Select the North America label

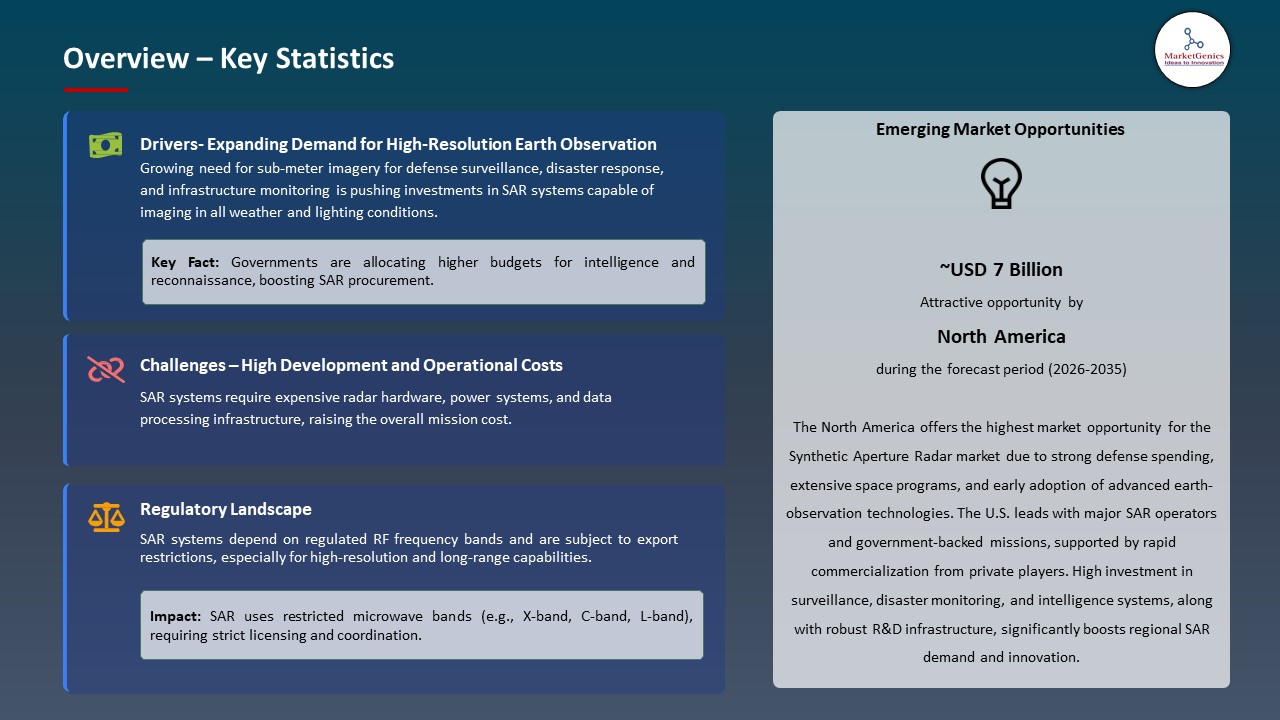click(x=1001, y=336)
